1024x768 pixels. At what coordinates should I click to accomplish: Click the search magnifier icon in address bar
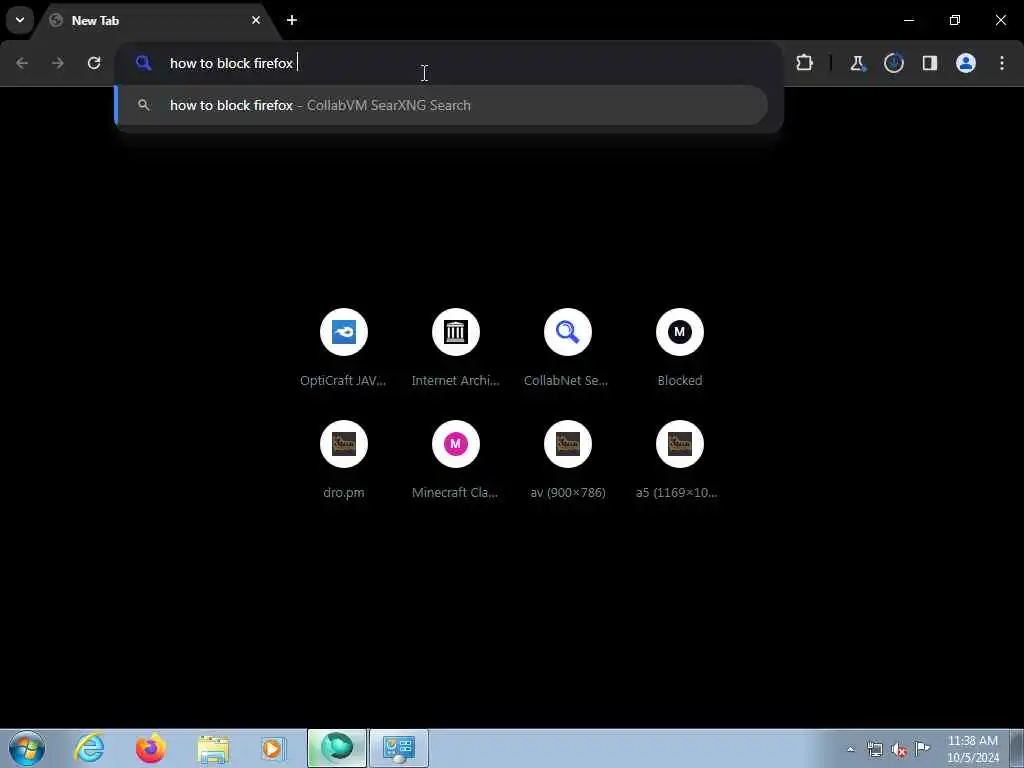point(144,63)
